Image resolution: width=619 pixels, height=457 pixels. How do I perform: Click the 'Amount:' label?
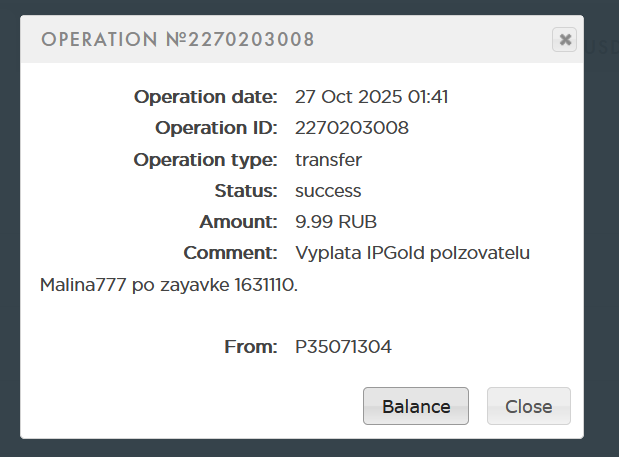point(238,221)
